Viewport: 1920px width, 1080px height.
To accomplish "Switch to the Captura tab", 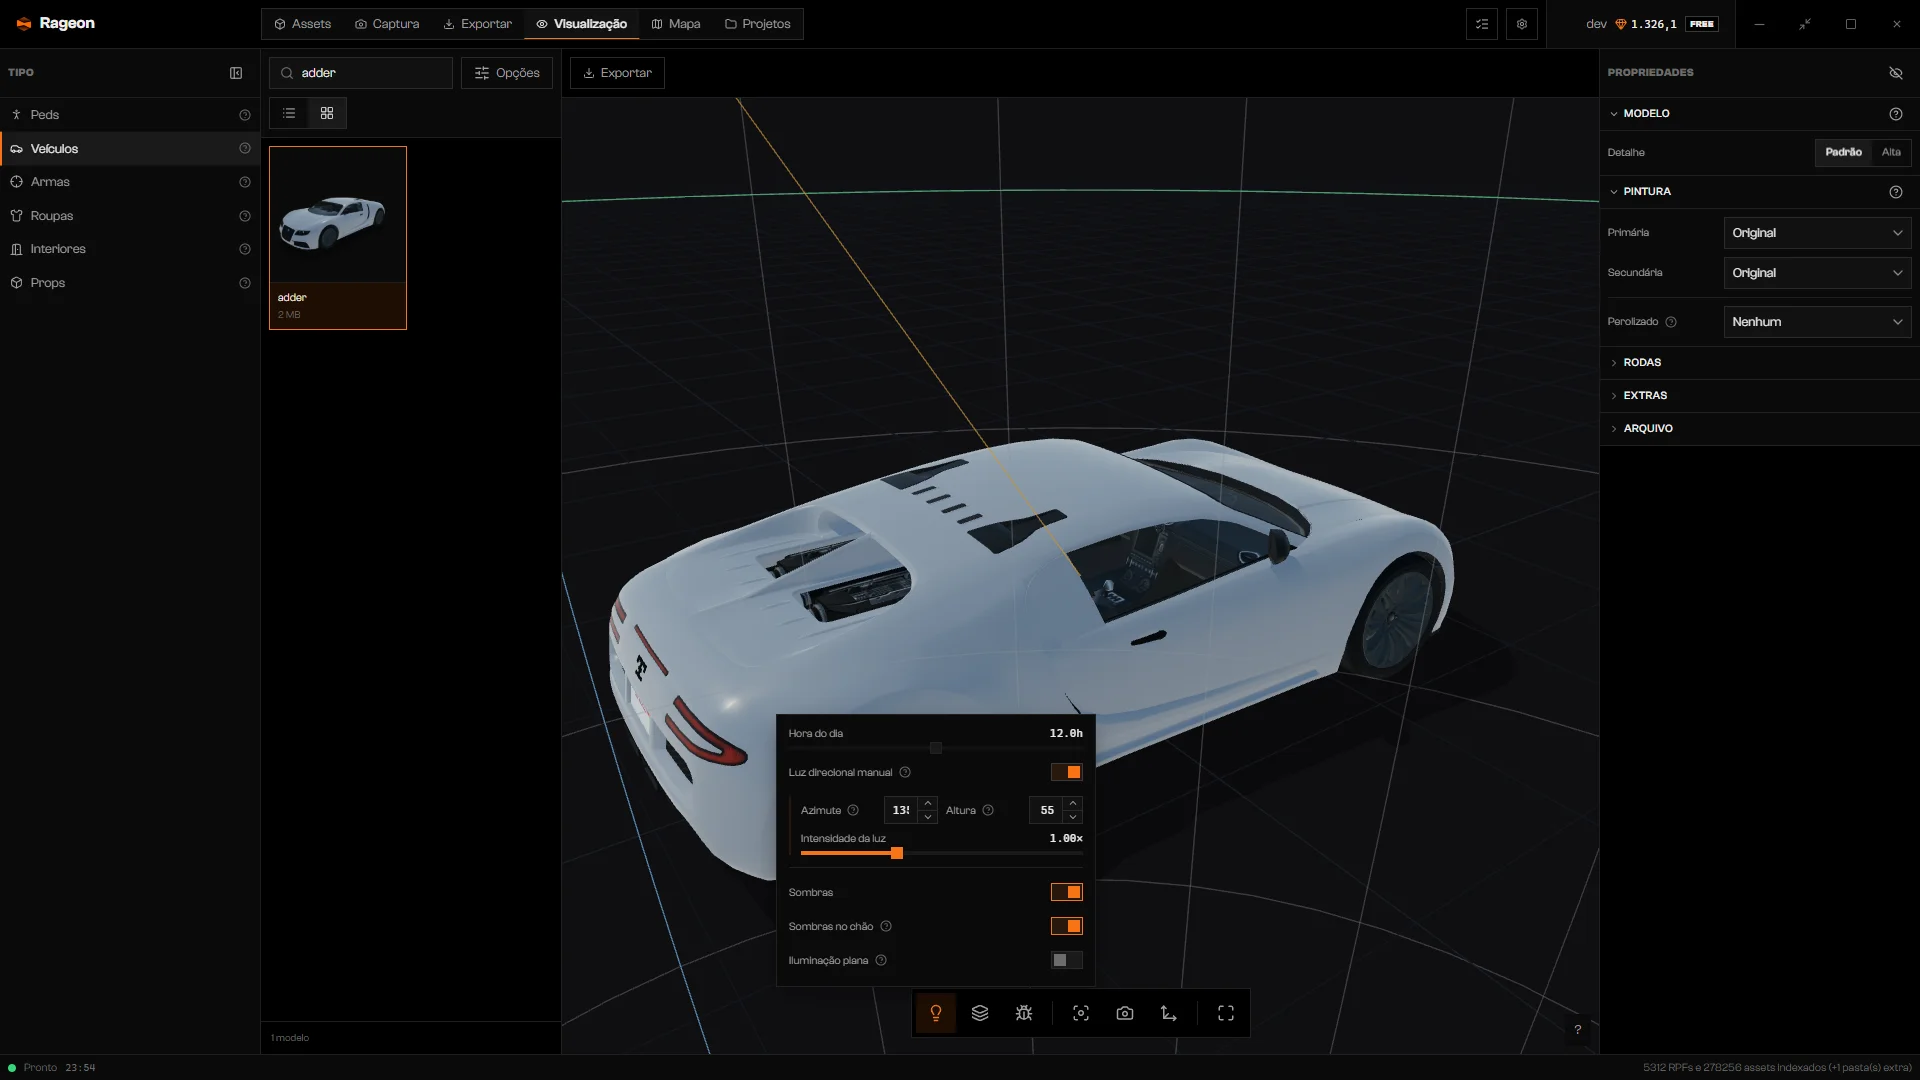I will (x=387, y=24).
